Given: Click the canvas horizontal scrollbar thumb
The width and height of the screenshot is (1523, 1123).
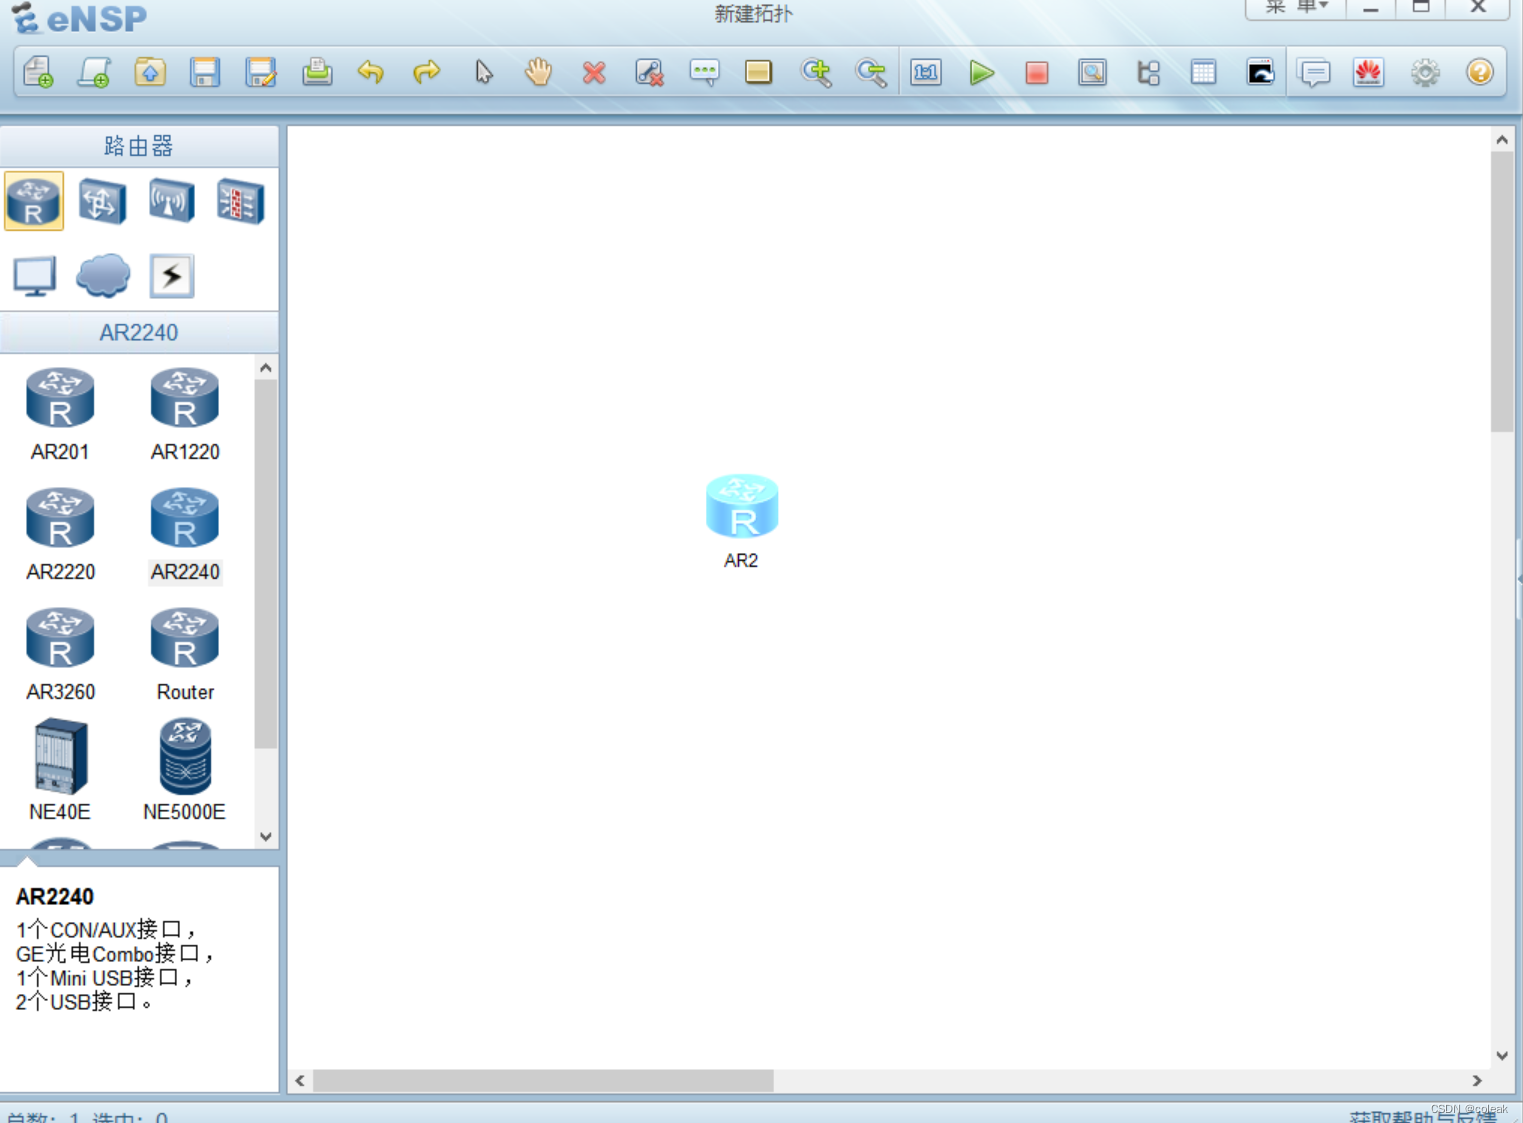Looking at the screenshot, I should coord(543,1081).
